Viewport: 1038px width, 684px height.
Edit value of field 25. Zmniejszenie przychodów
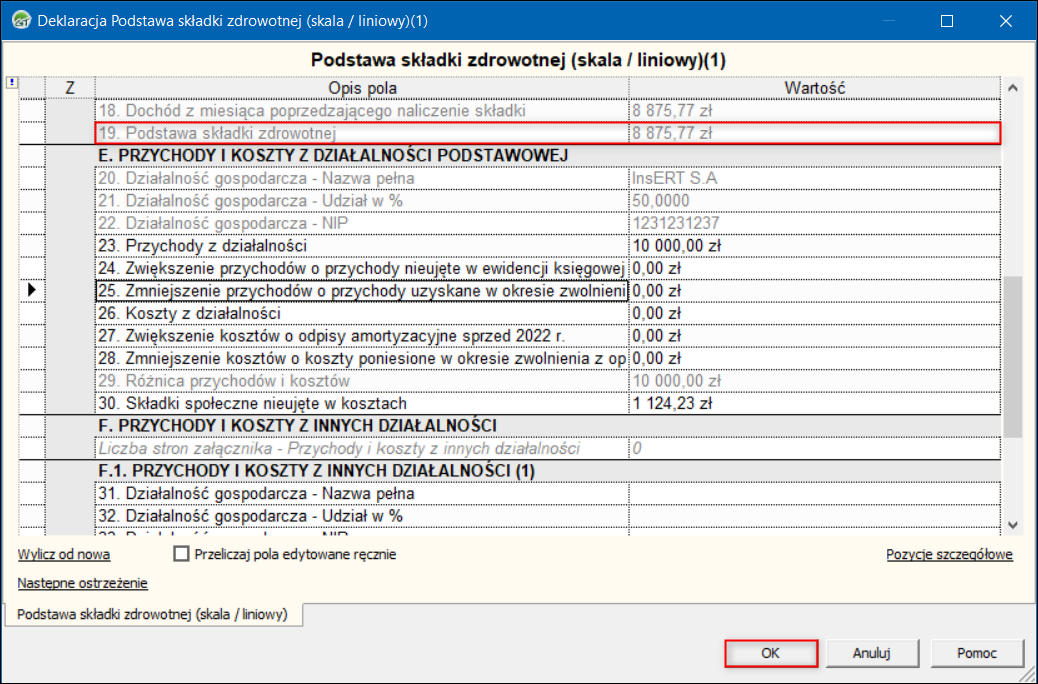(x=815, y=291)
